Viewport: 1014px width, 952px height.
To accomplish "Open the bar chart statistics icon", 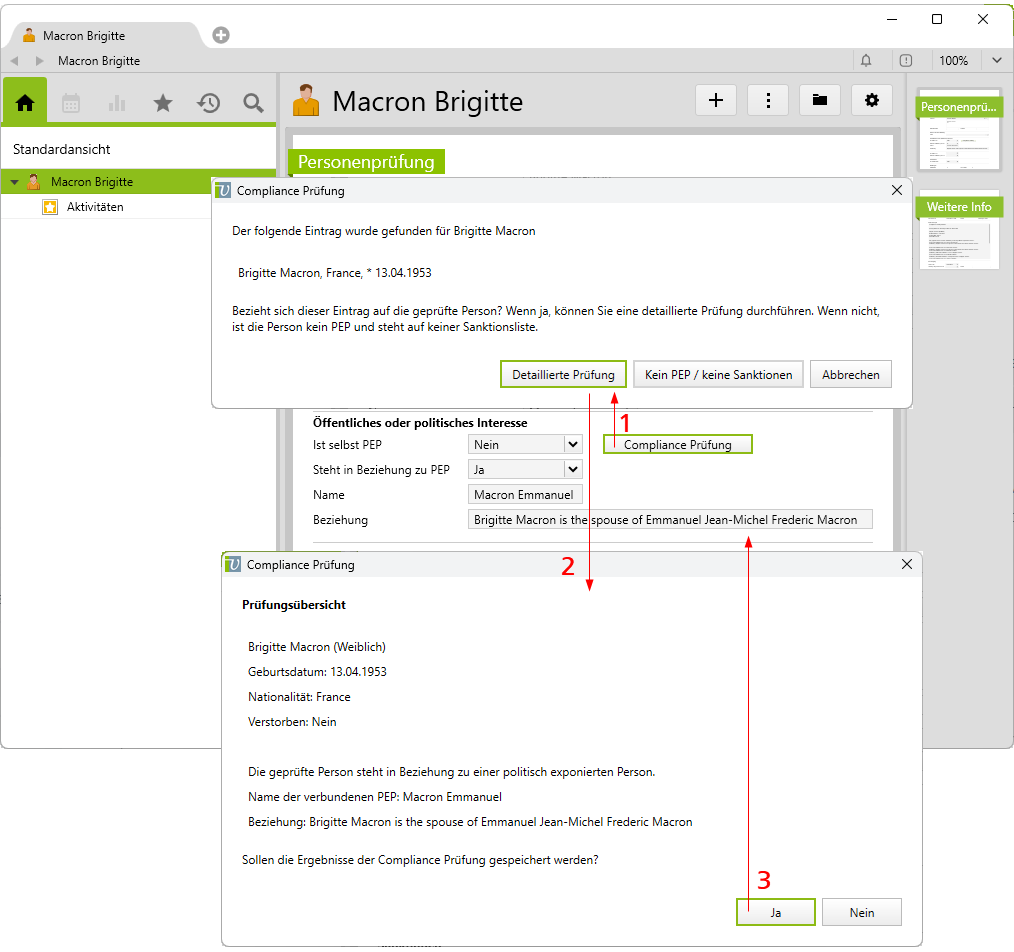I will (x=117, y=103).
